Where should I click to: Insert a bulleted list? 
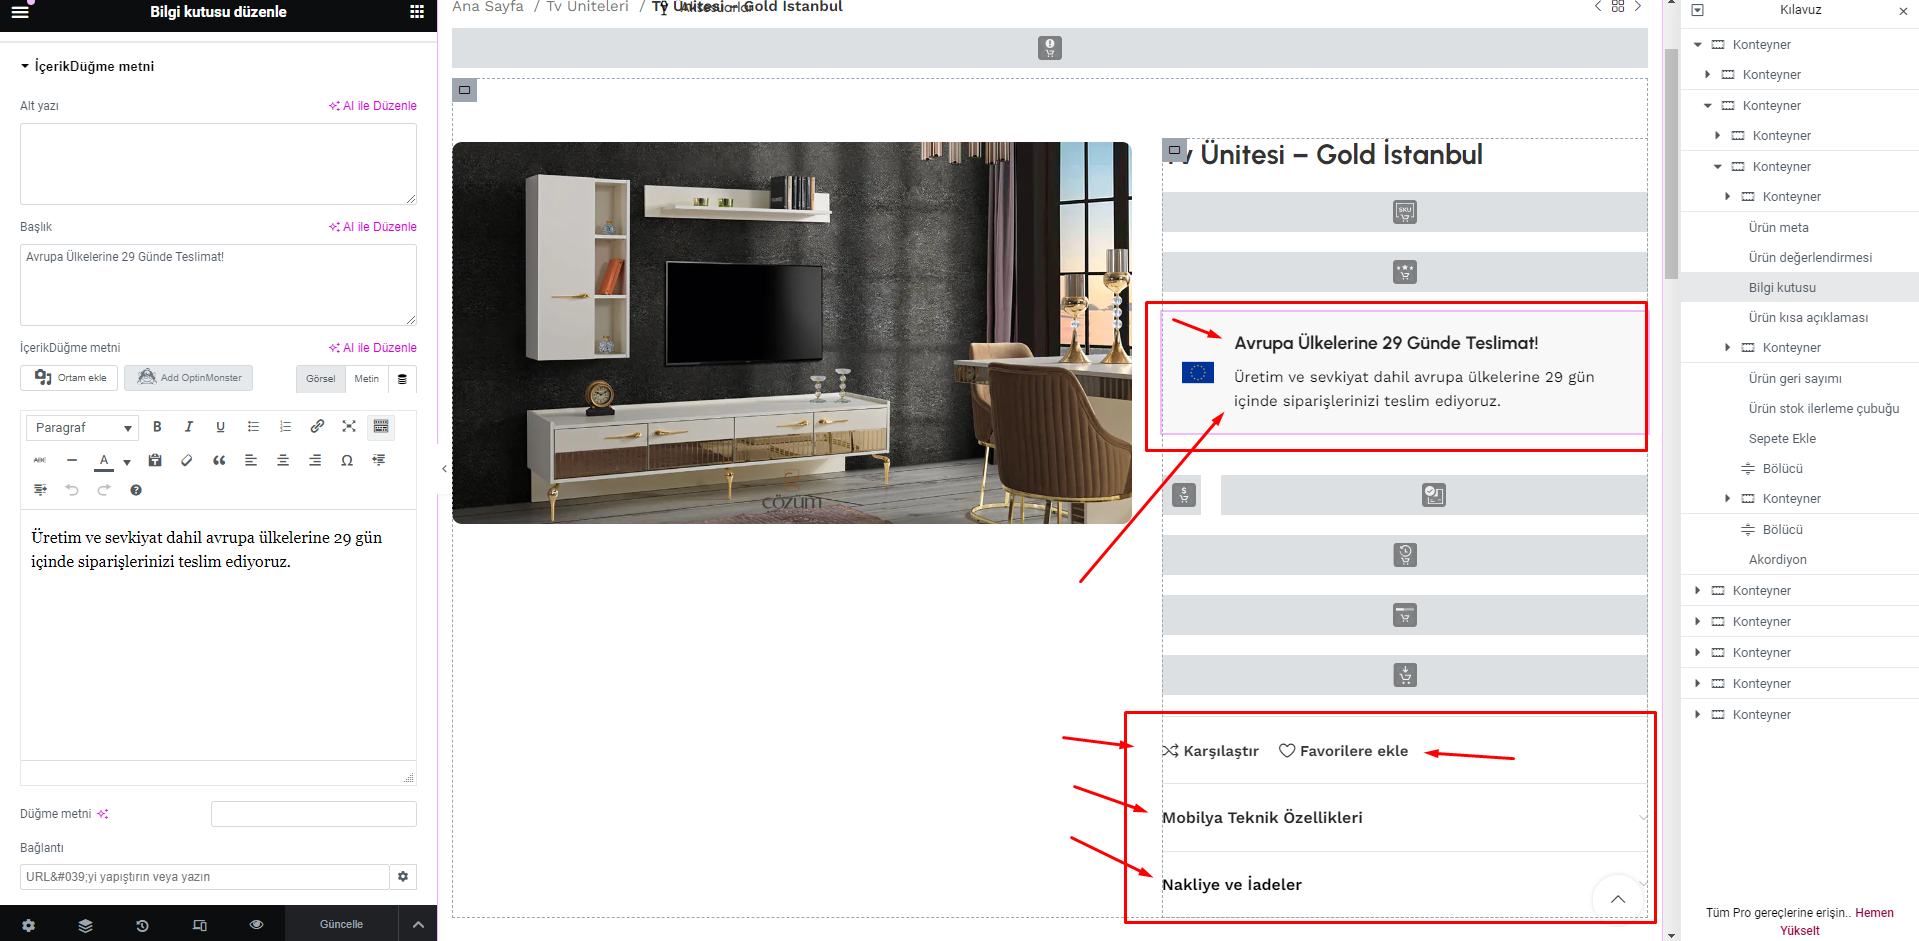pos(253,427)
